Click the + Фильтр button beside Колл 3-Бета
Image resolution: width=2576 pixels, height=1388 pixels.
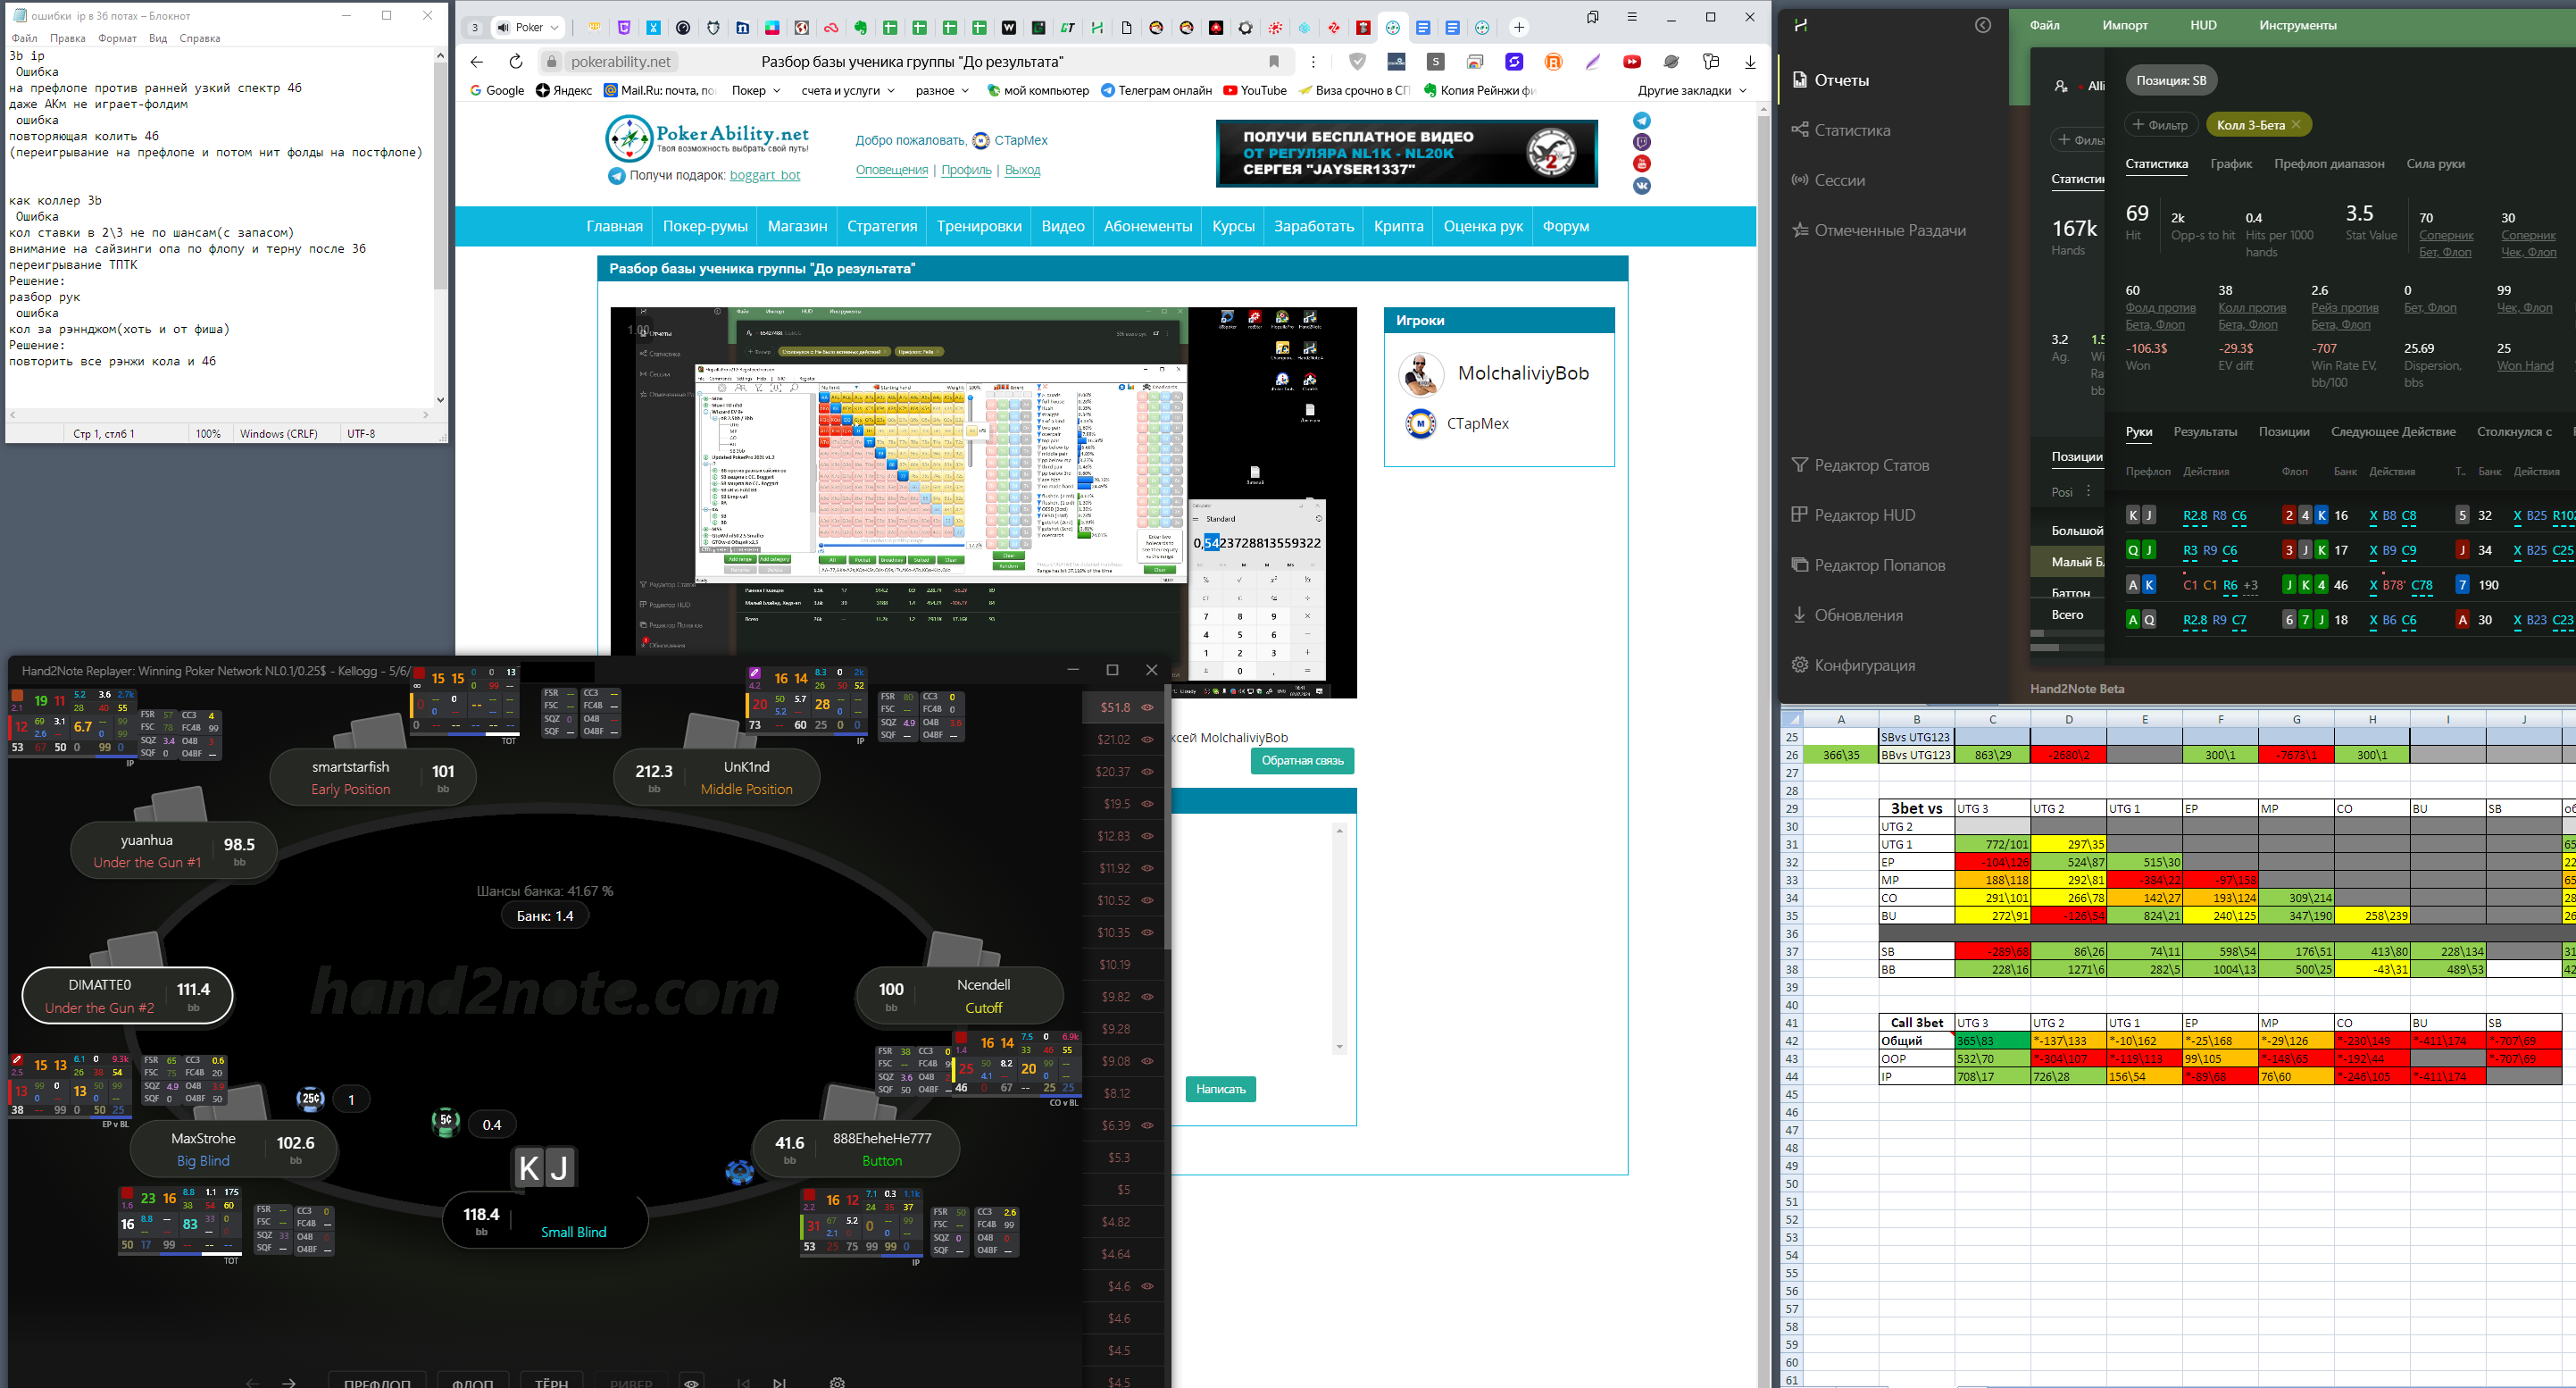tap(2161, 124)
